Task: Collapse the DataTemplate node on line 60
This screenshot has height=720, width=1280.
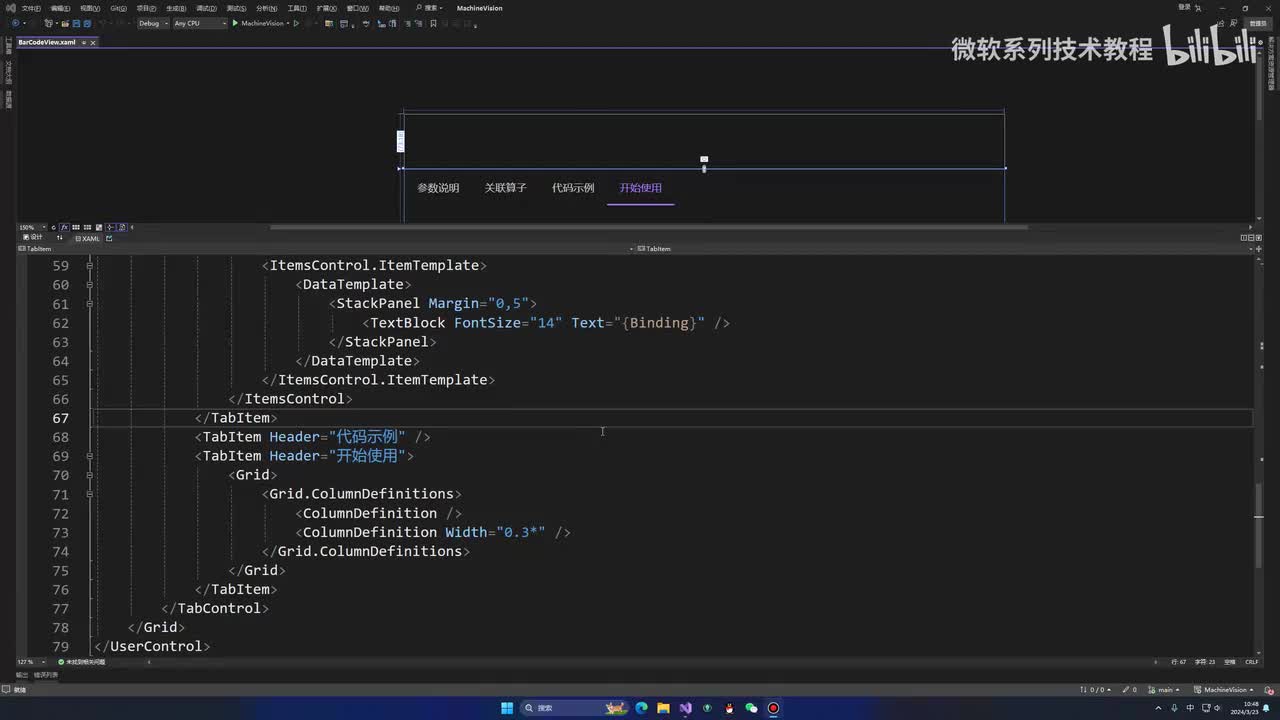Action: [x=90, y=284]
